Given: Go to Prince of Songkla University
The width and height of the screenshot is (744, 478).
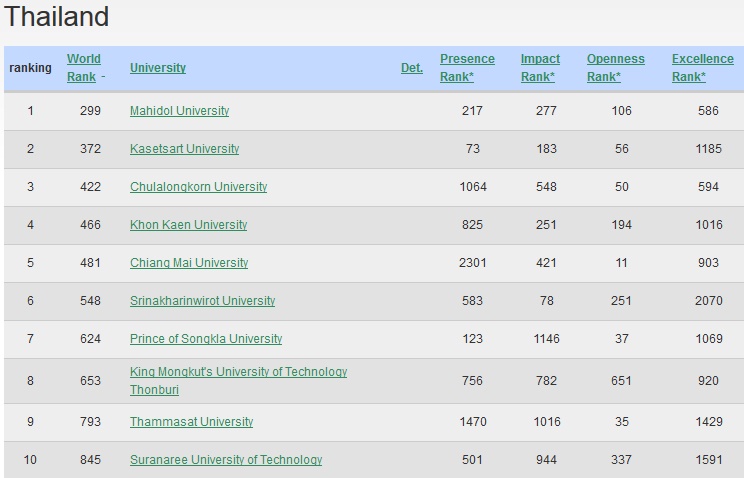Looking at the screenshot, I should pyautogui.click(x=205, y=339).
